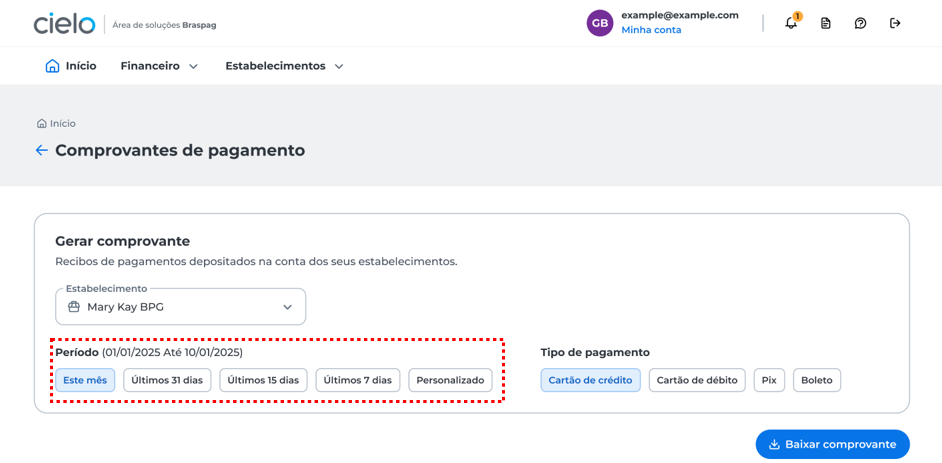The height and width of the screenshot is (463, 942).
Task: Click the home icon in the breadcrumb
Action: [x=41, y=124]
